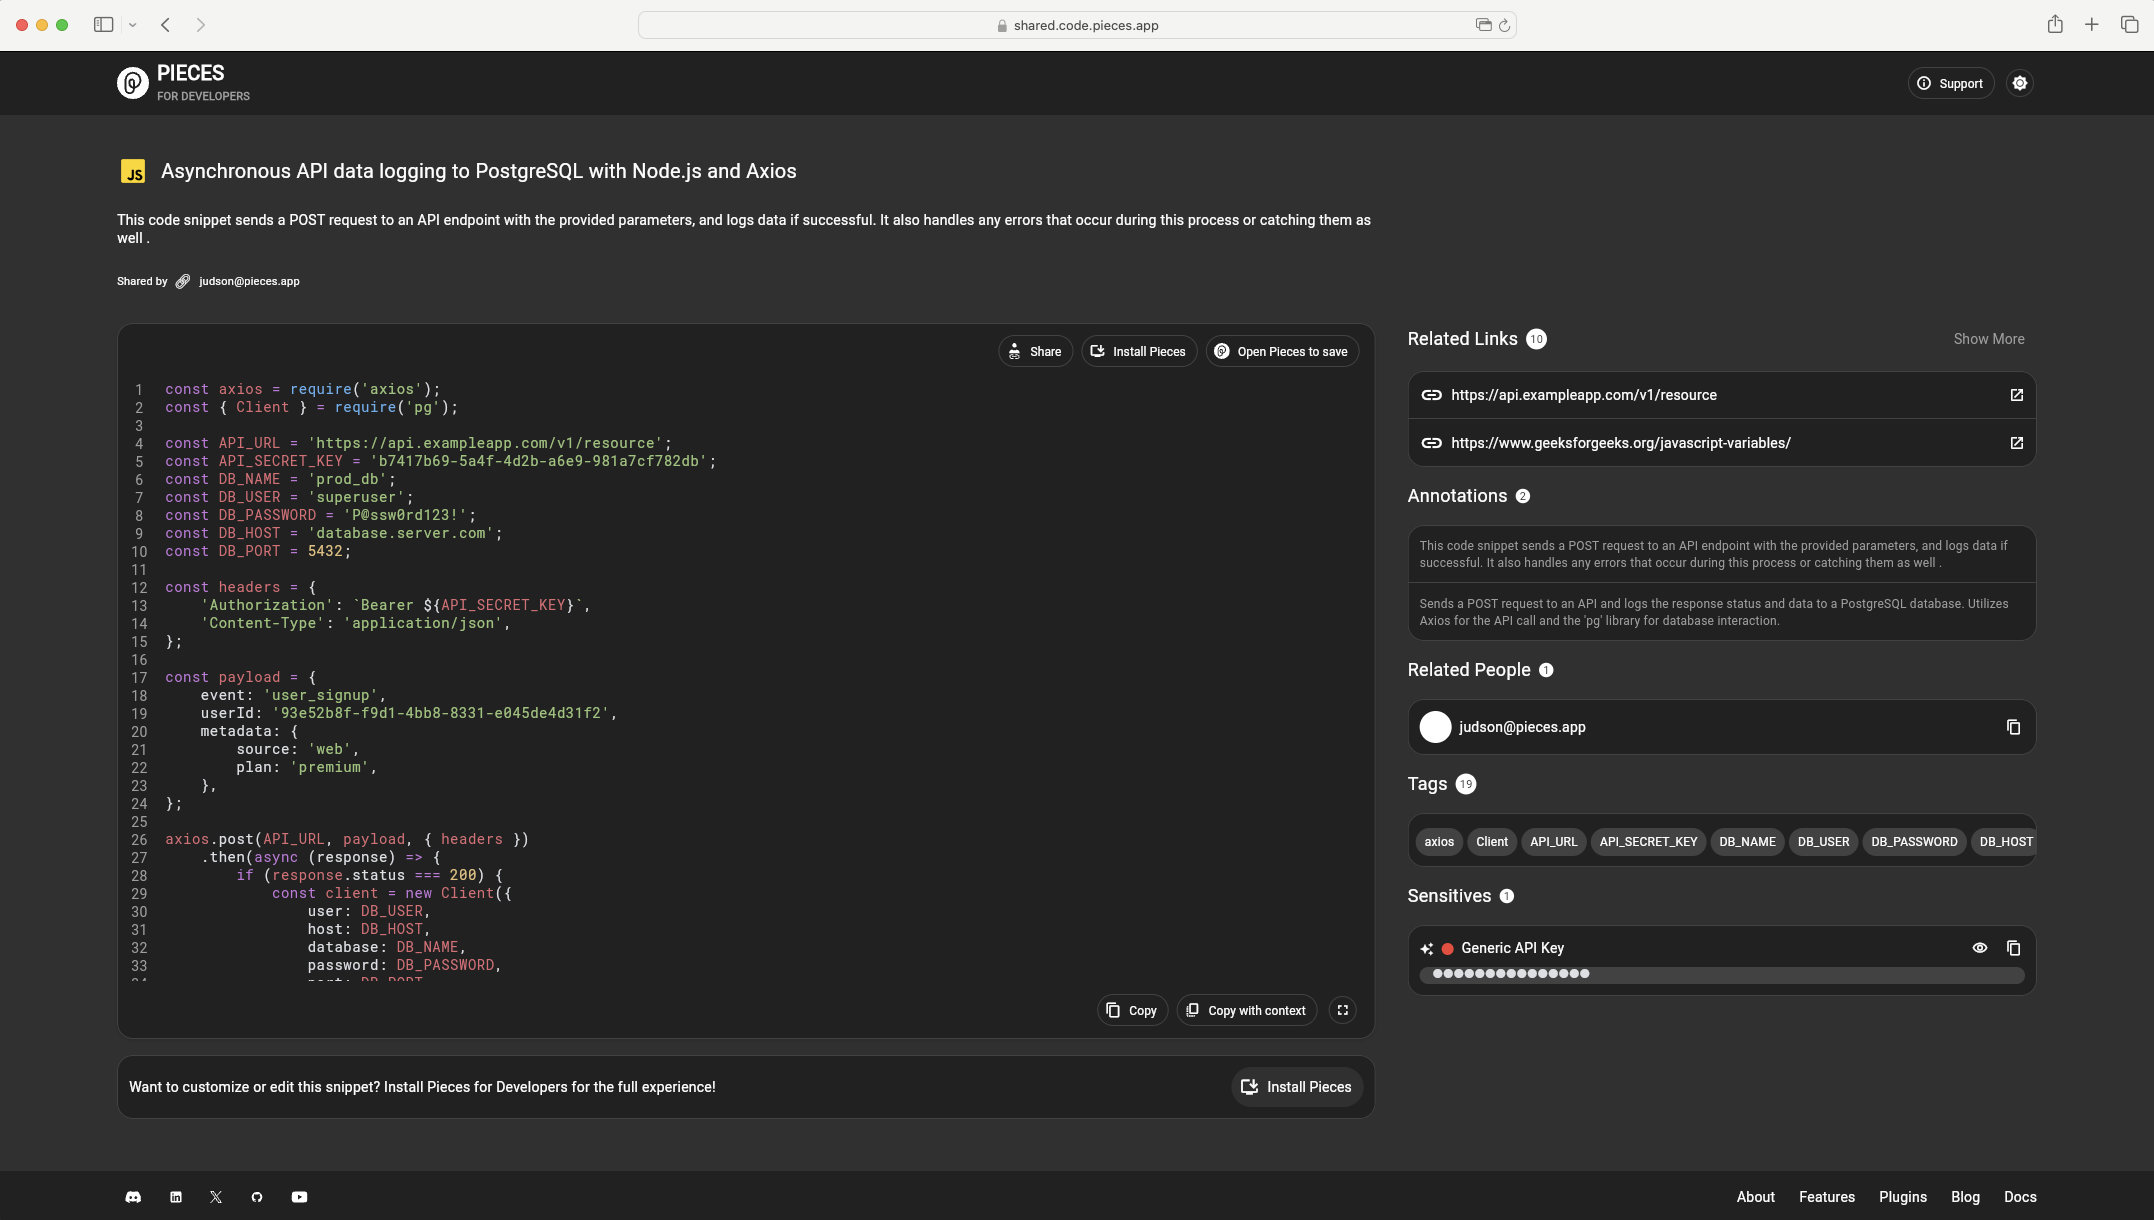Show More related links
2154x1220 pixels.
(1988, 339)
